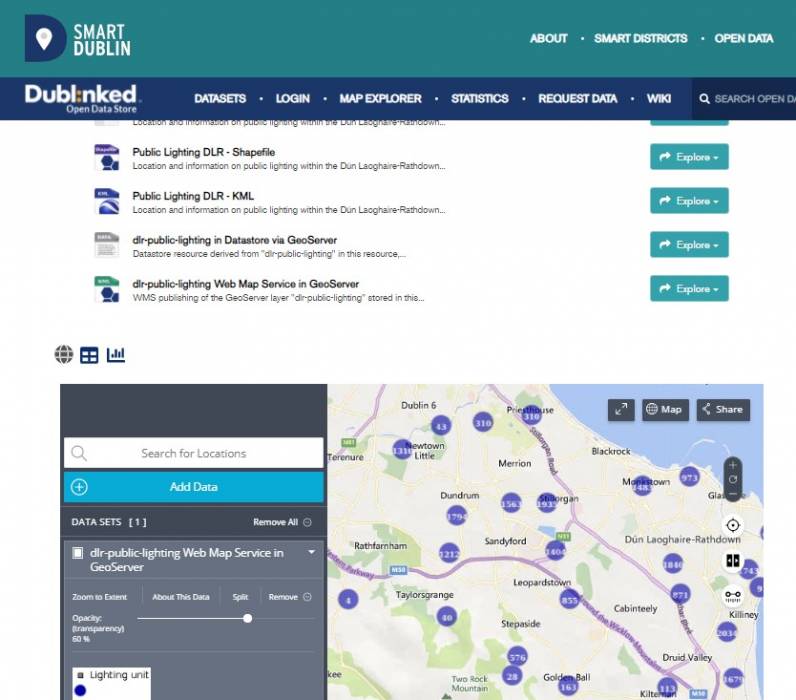
Task: Zoom in on the map
Action: pos(733,465)
